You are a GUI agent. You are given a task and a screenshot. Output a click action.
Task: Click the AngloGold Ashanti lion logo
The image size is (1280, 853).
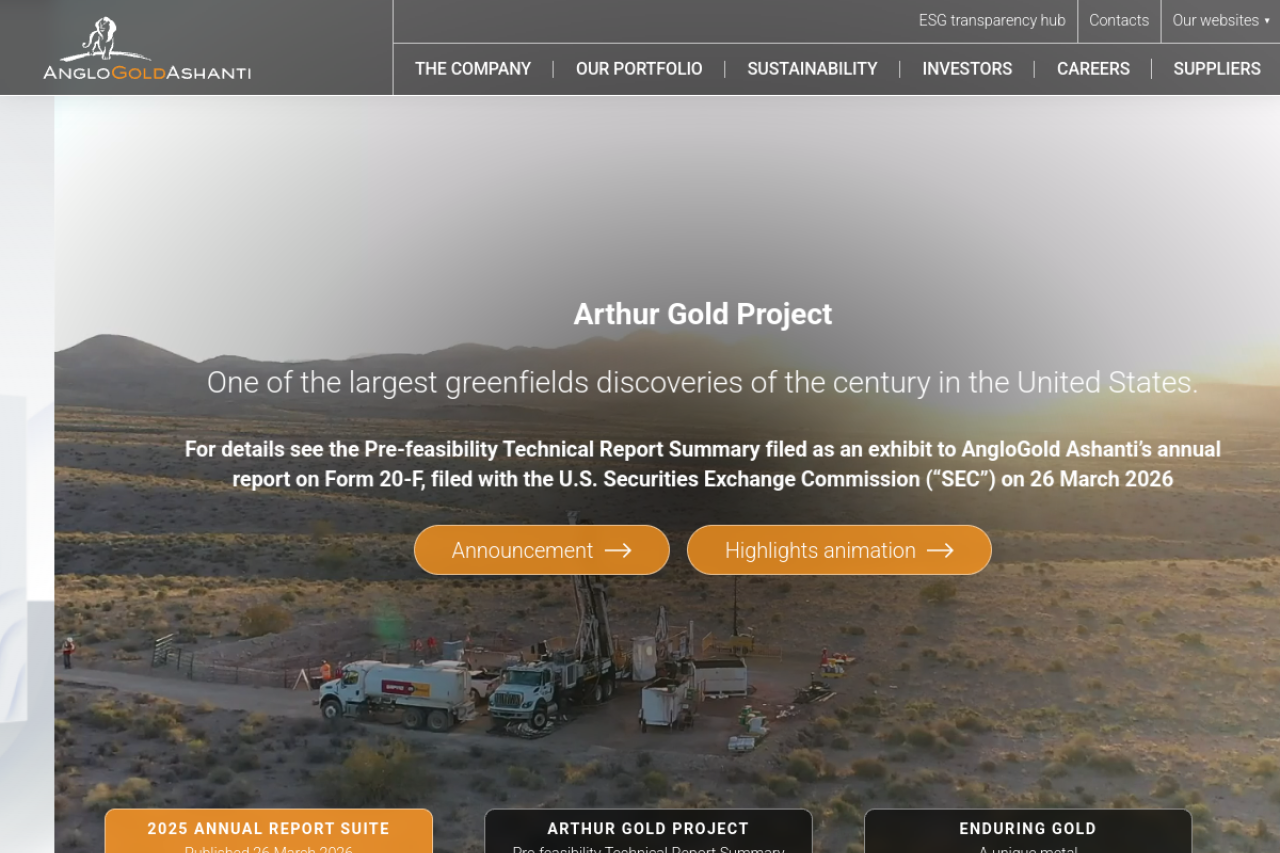[x=147, y=48]
